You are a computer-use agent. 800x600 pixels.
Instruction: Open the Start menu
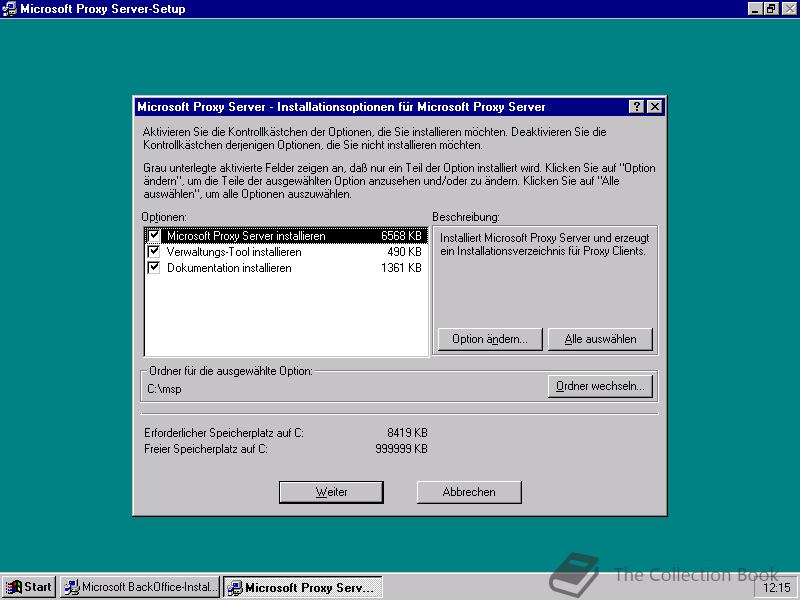click(x=29, y=587)
